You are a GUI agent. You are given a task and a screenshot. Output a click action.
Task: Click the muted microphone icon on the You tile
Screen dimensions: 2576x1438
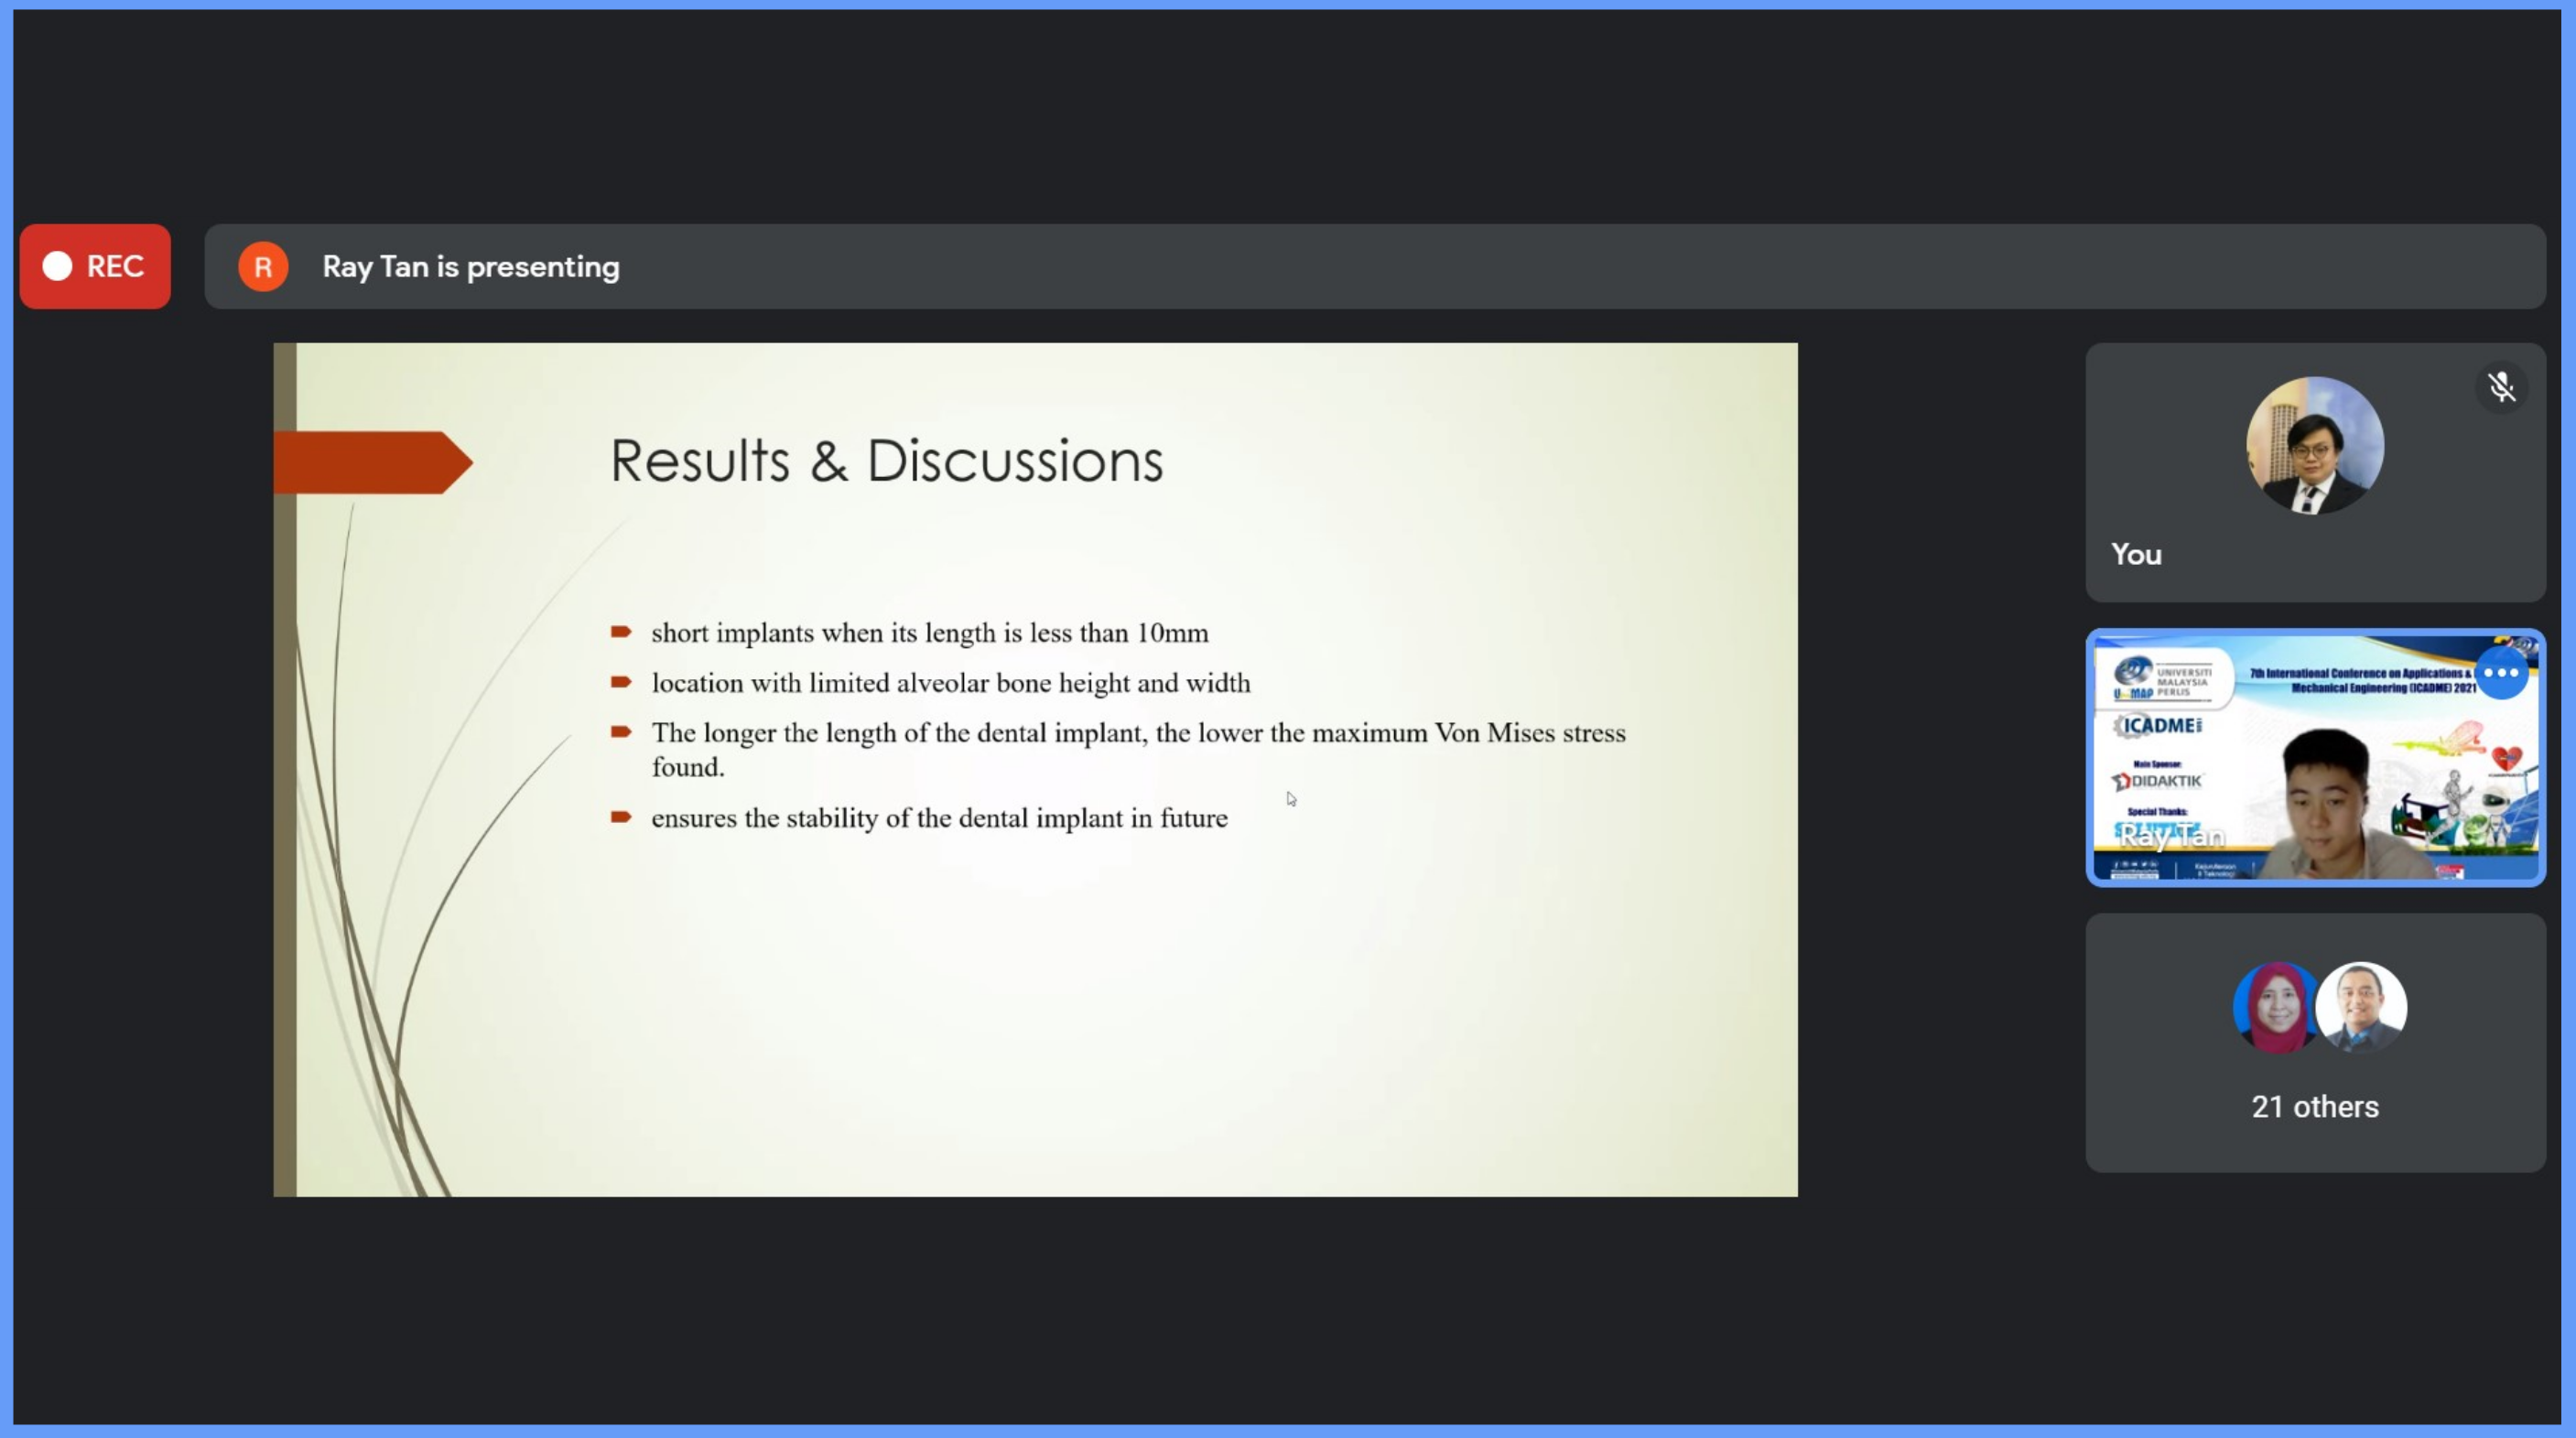point(2501,387)
